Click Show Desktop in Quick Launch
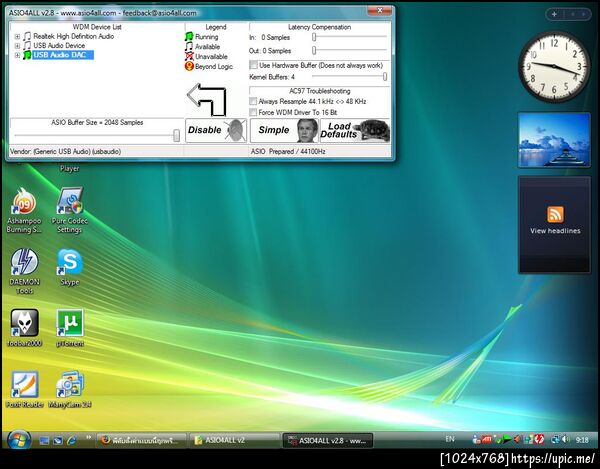This screenshot has height=469, width=600. coord(44,441)
